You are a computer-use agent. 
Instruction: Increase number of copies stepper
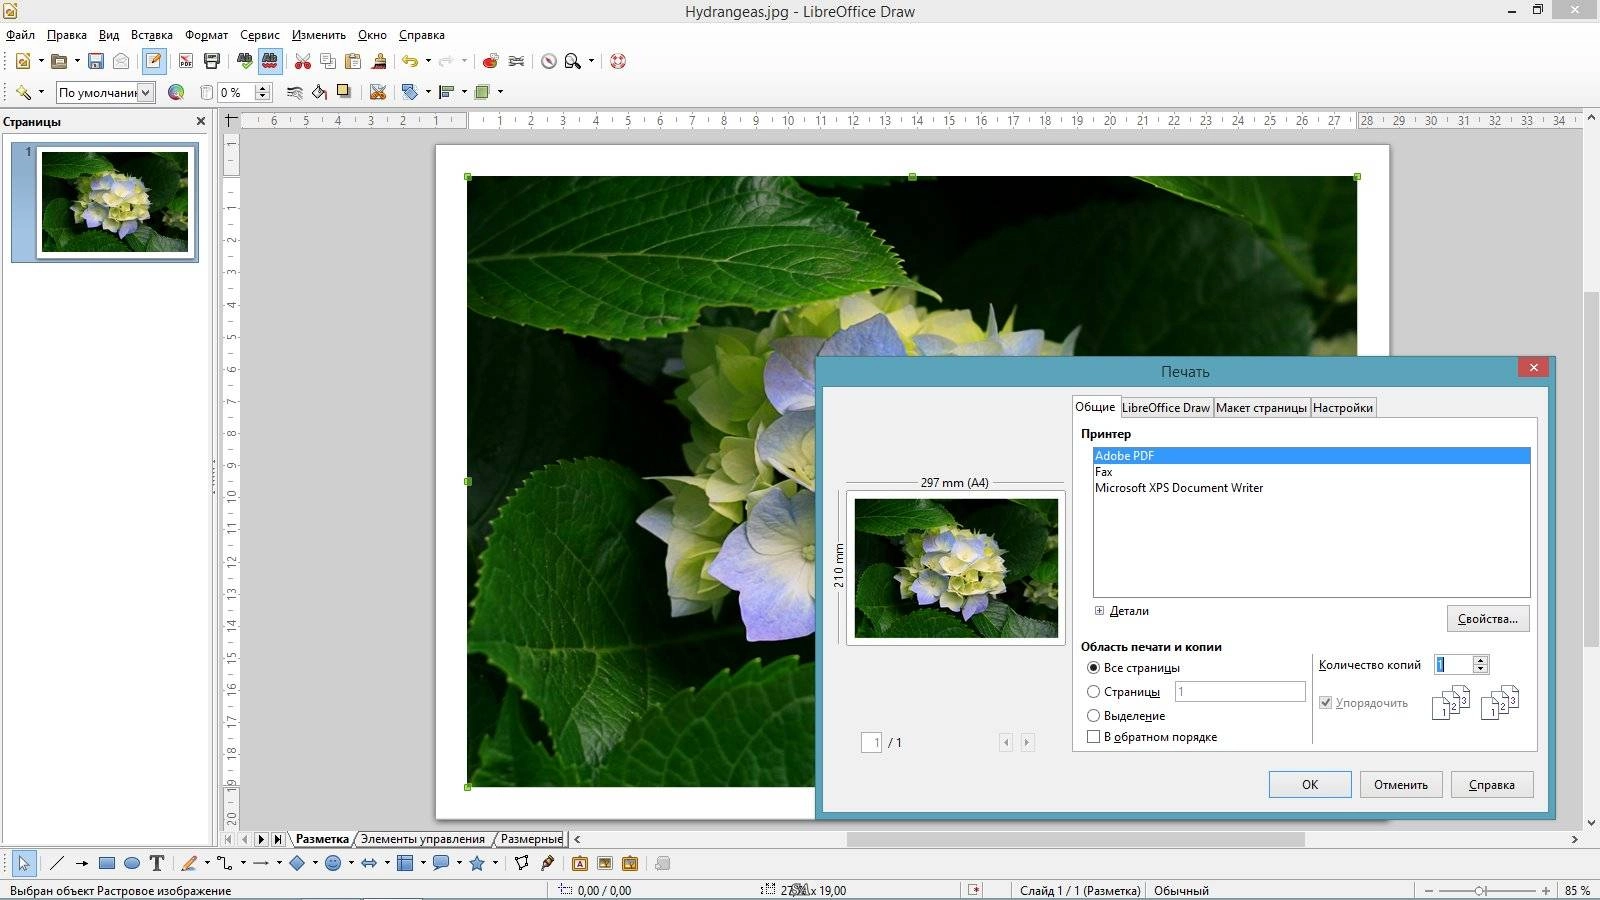1481,660
